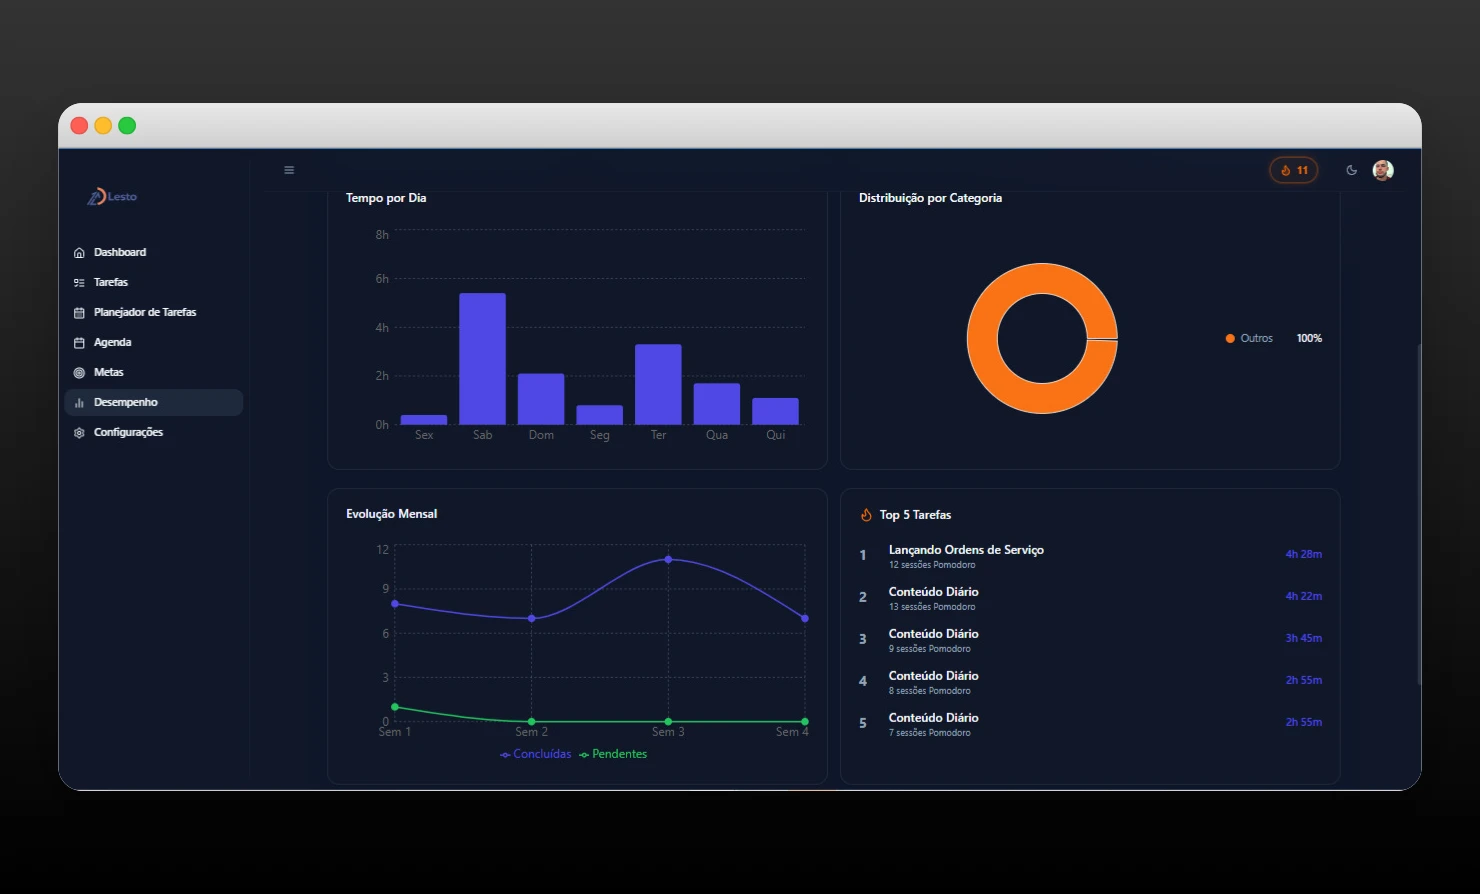Open Agenda using its calendar icon
Viewport: 1480px width, 894px height.
79,342
